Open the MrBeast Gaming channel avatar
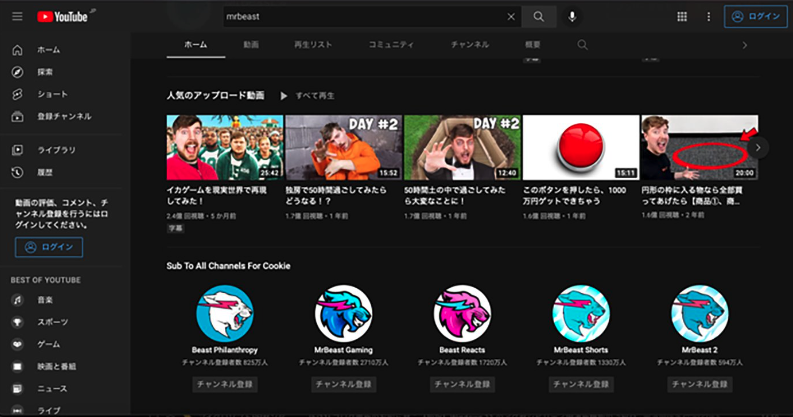793x417 pixels. (343, 313)
